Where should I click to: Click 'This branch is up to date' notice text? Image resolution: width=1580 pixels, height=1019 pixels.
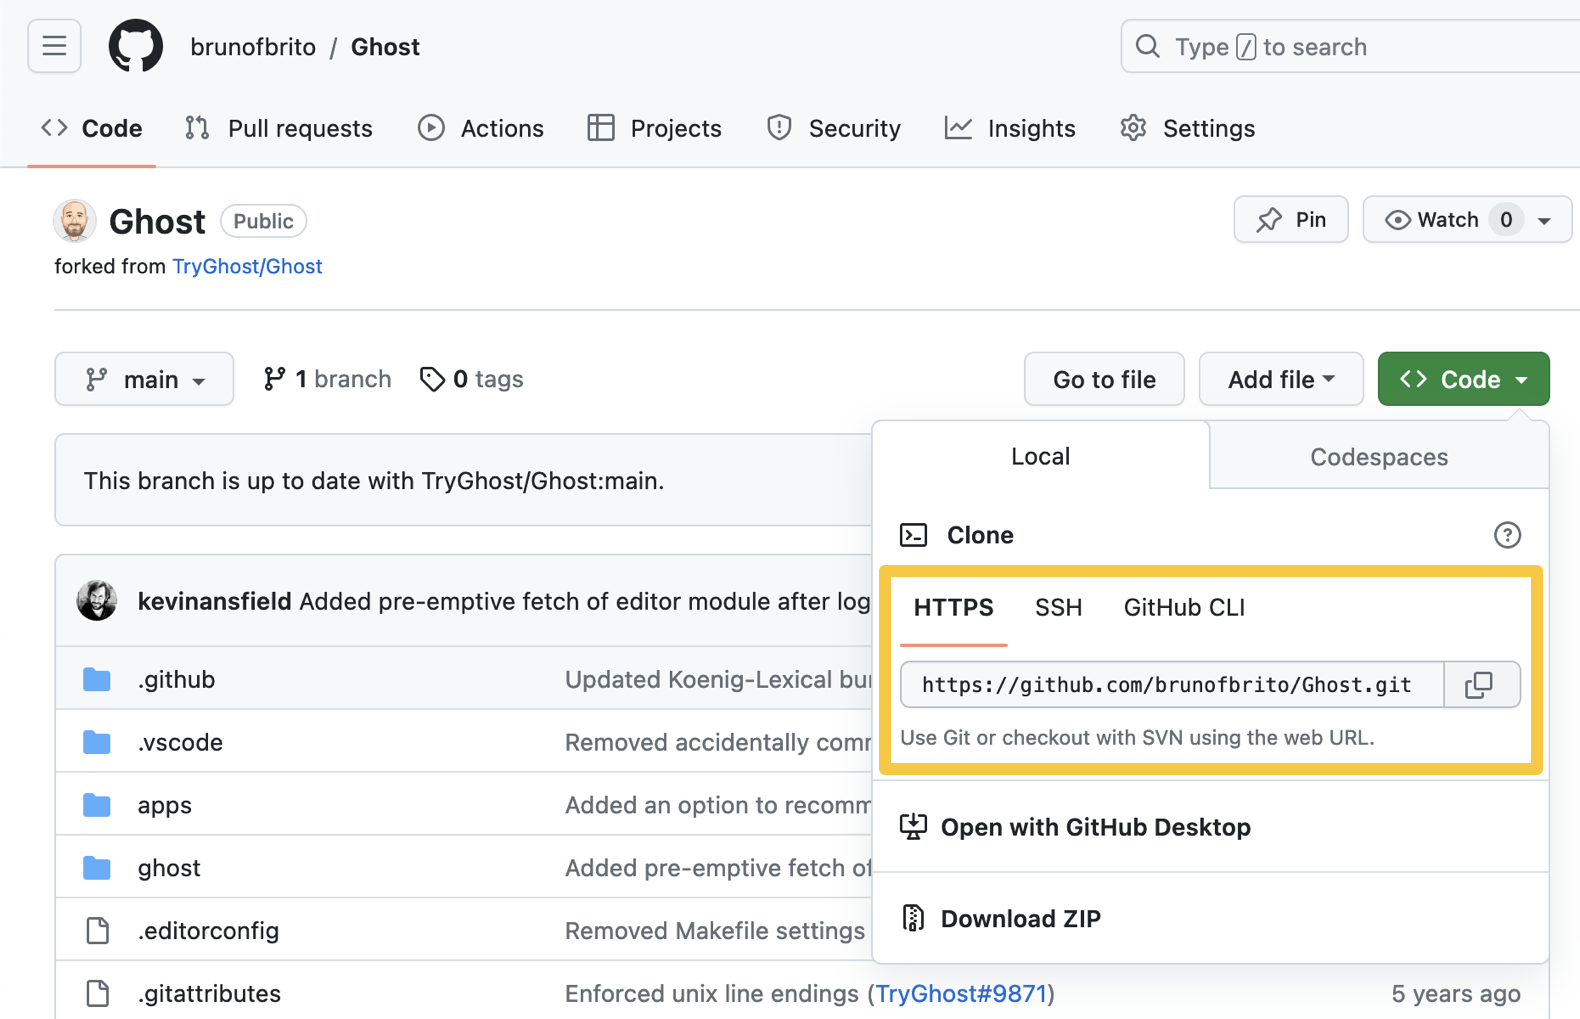tap(374, 481)
